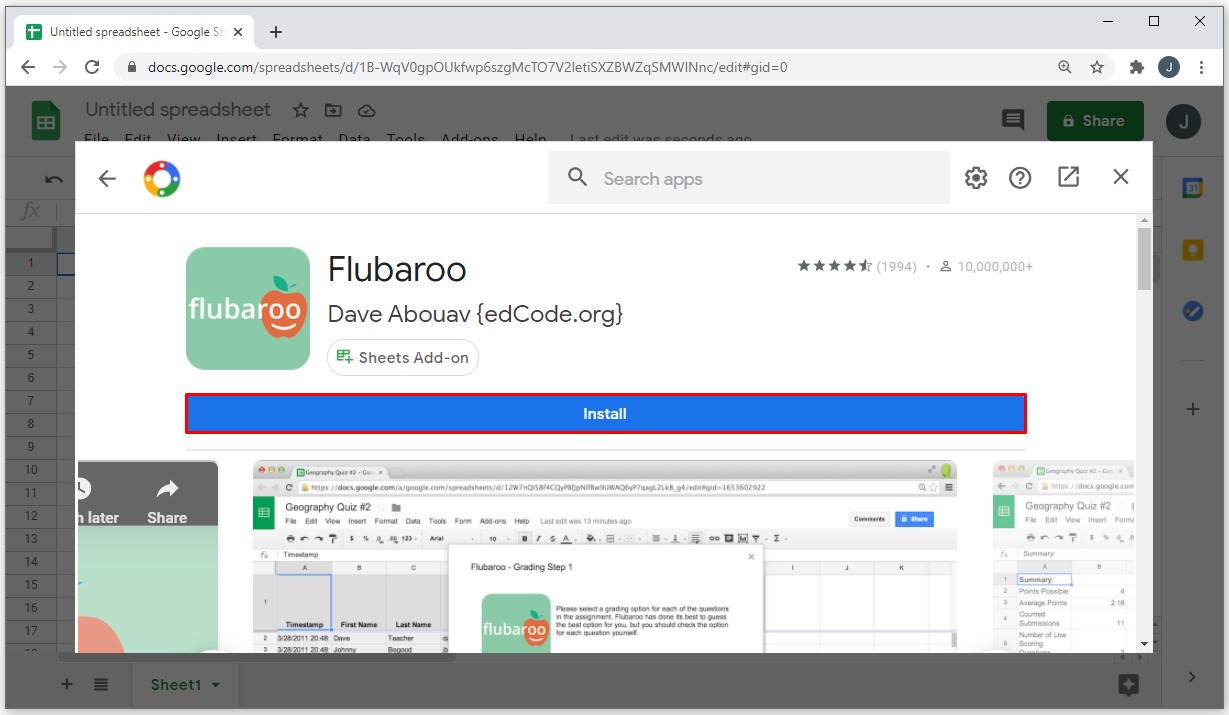Open Google Calendar side panel icon

tap(1192, 189)
